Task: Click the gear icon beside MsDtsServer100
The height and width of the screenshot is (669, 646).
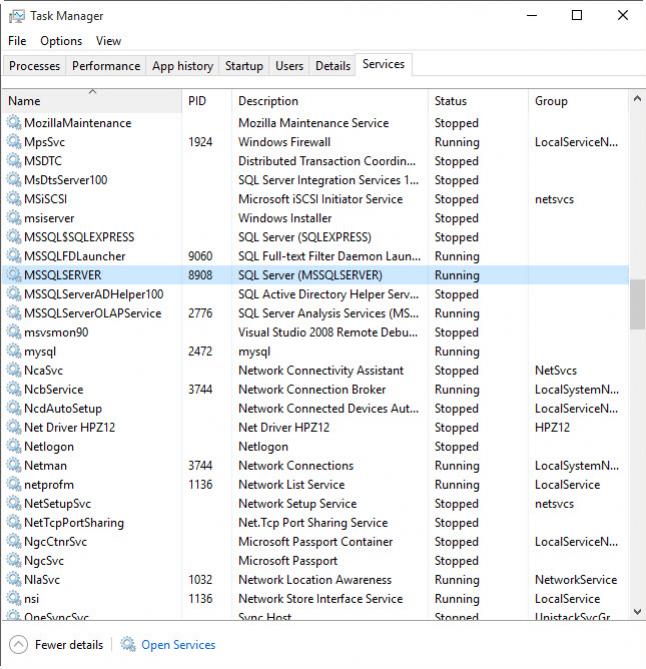Action: point(14,180)
